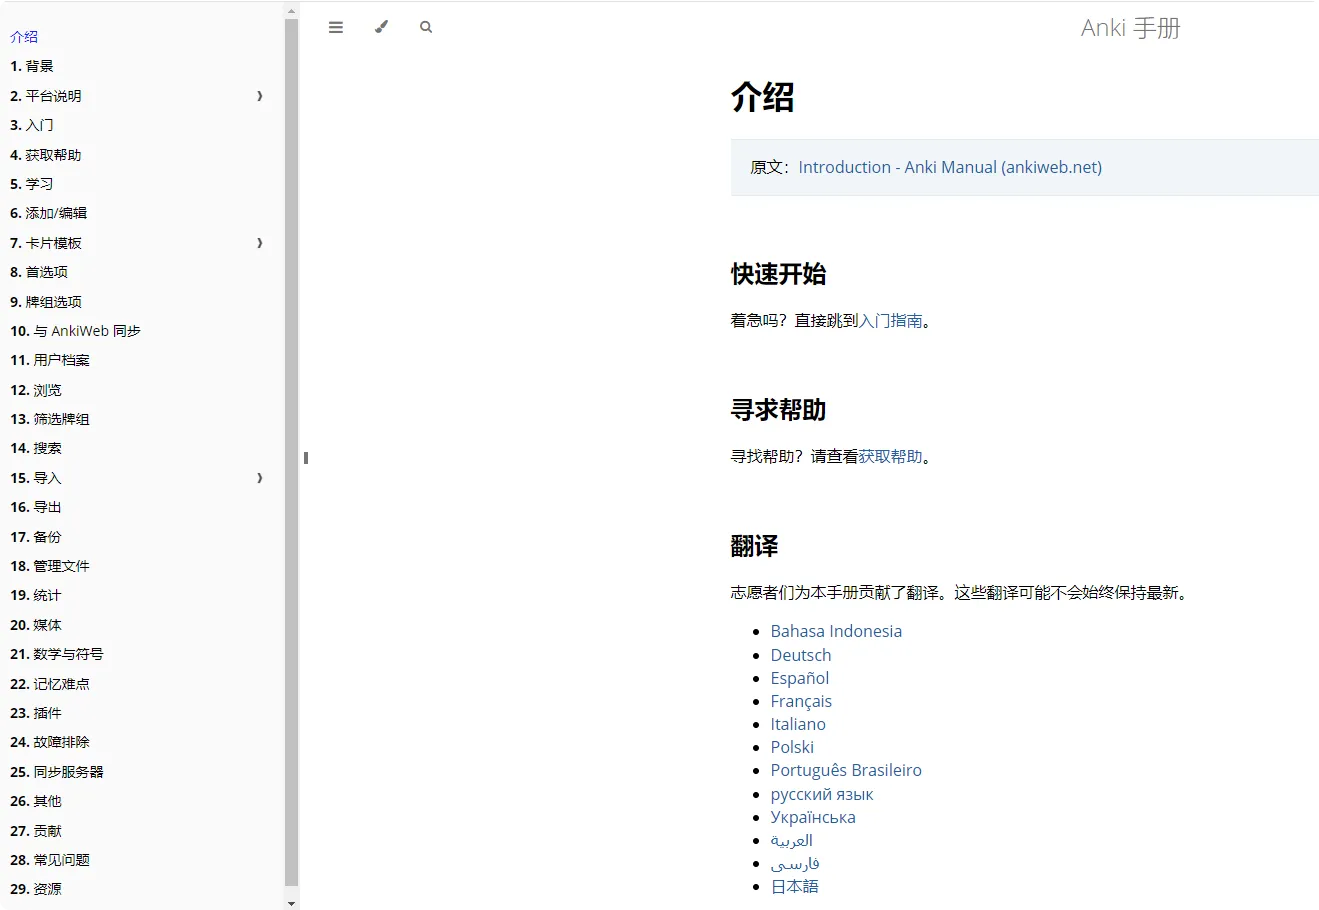The width and height of the screenshot is (1319, 910).
Task: Open the Bahasa Indonesia translation
Action: [836, 631]
